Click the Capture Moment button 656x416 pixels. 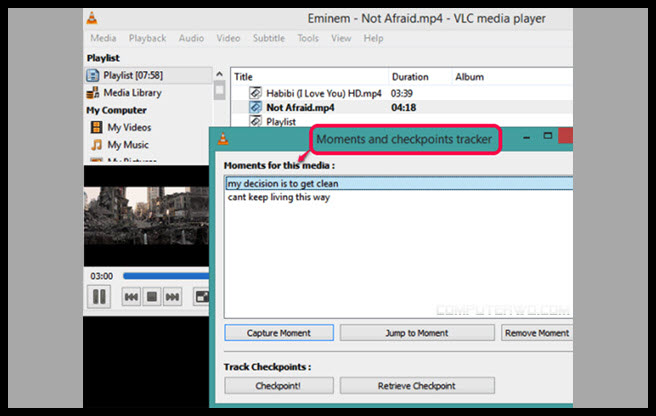point(278,333)
